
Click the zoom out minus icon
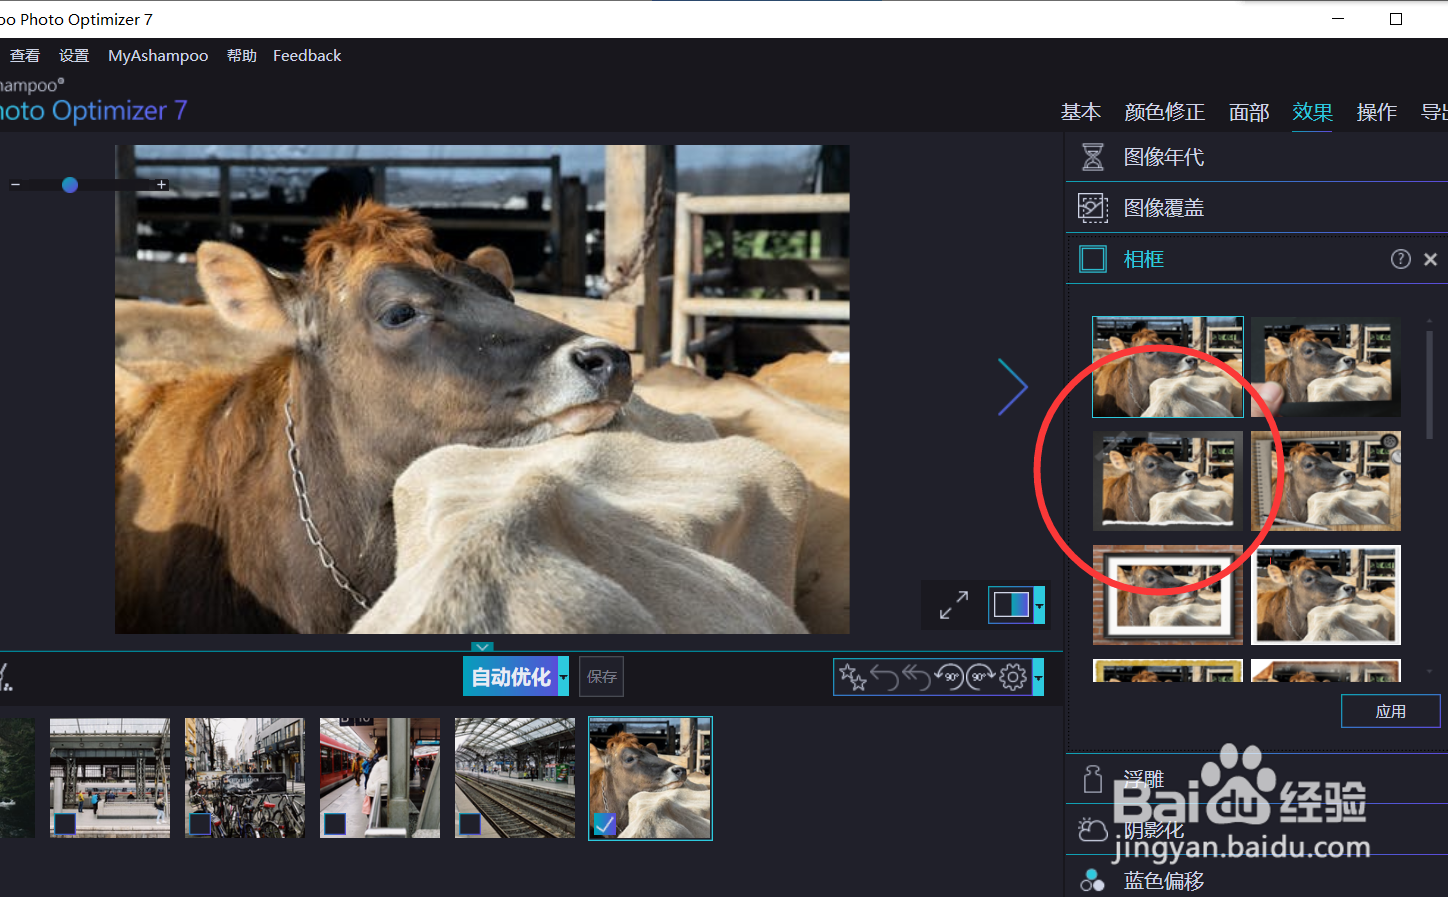pos(16,185)
